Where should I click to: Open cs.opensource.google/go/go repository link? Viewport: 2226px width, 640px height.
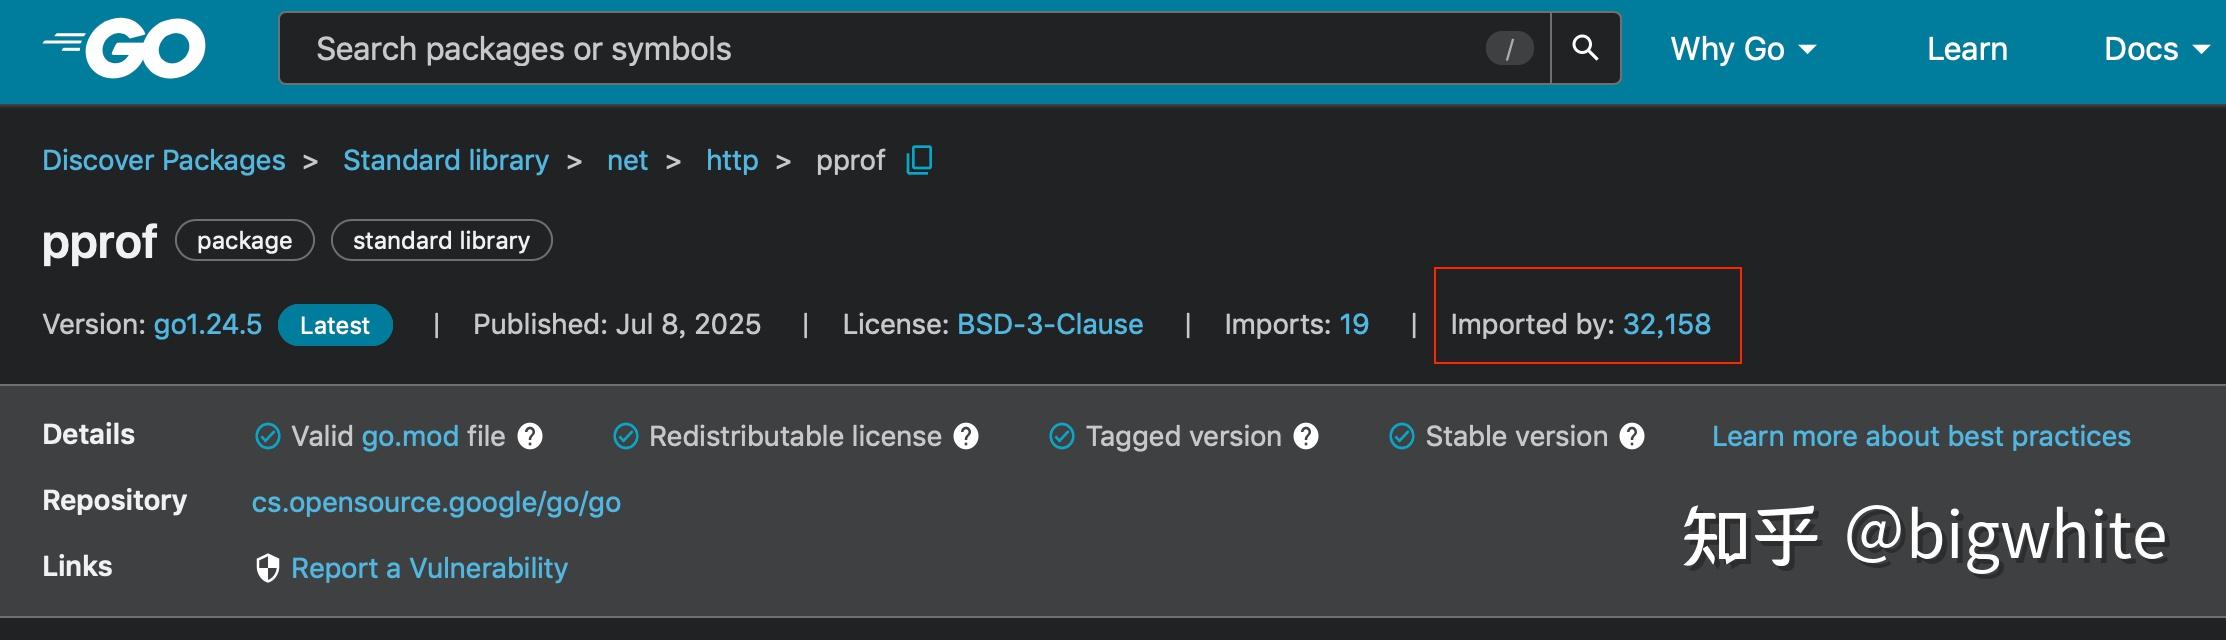pos(436,502)
